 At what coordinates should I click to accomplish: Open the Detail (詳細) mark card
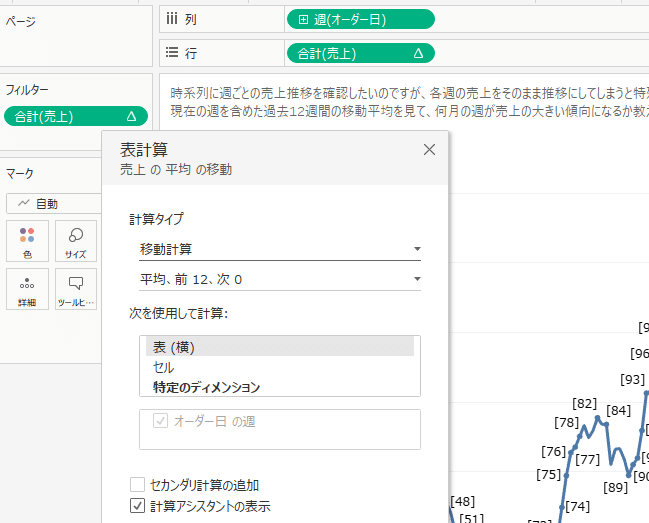point(27,289)
